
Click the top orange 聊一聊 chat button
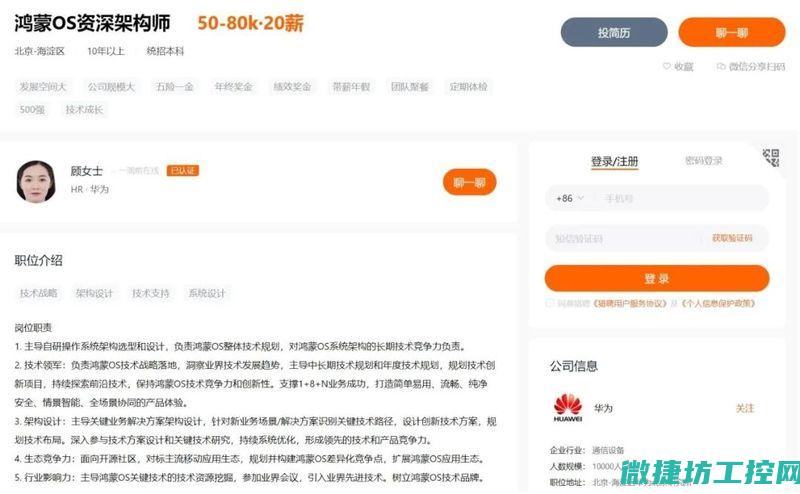click(x=732, y=32)
